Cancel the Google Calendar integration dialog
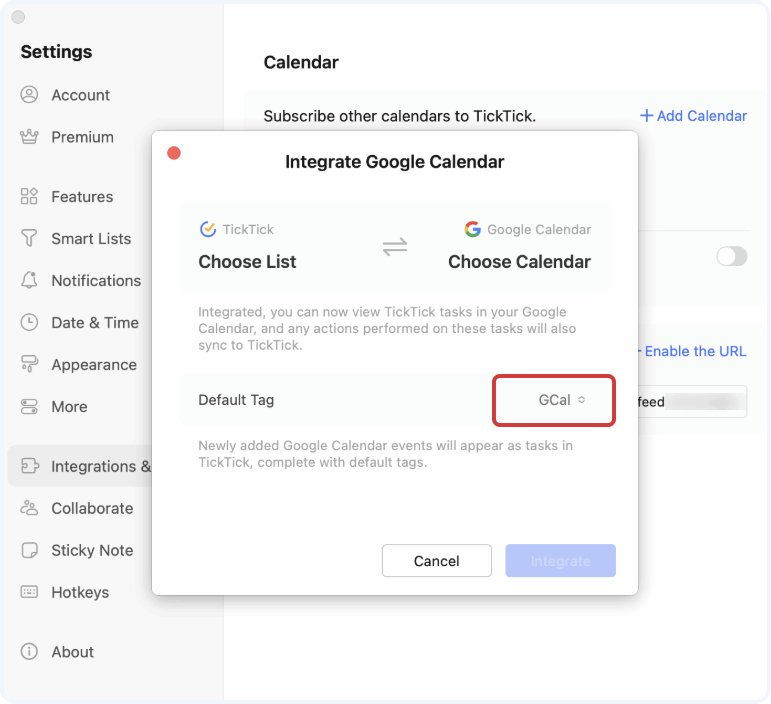 tap(436, 561)
